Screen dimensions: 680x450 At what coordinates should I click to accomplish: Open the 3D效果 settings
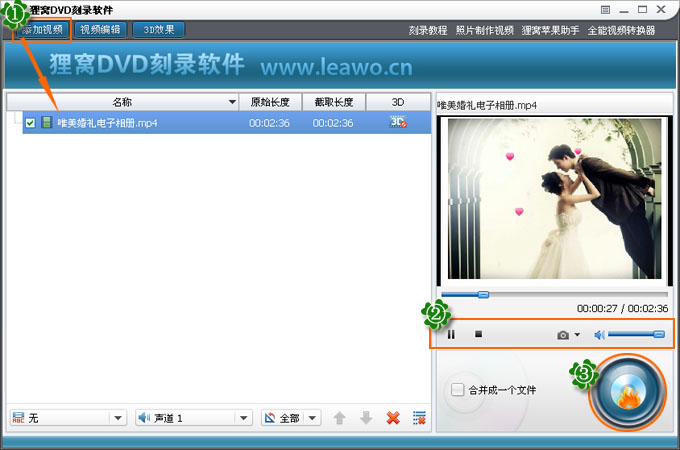pyautogui.click(x=159, y=29)
